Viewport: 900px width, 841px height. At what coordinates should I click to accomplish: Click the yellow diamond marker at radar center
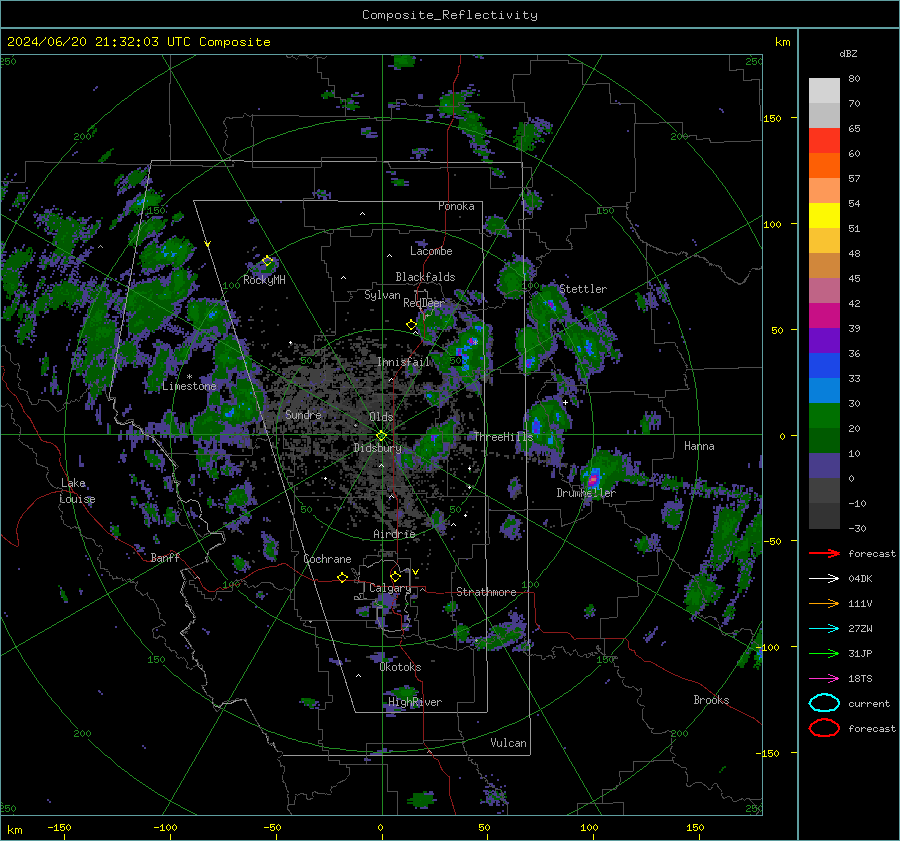[382, 435]
